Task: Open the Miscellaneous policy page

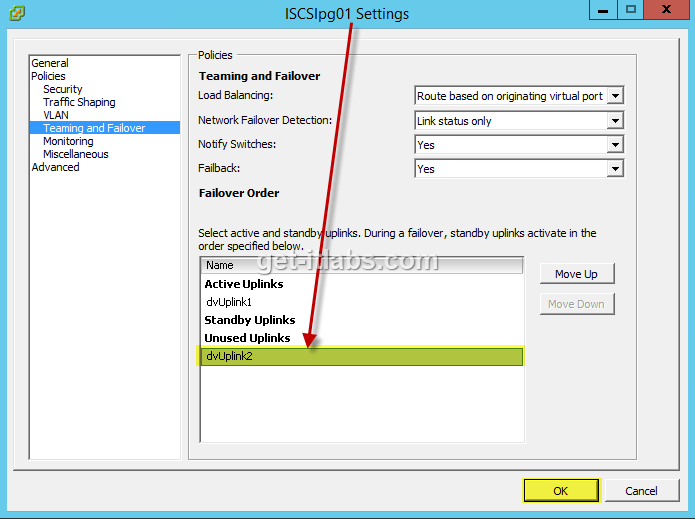Action: [x=76, y=154]
